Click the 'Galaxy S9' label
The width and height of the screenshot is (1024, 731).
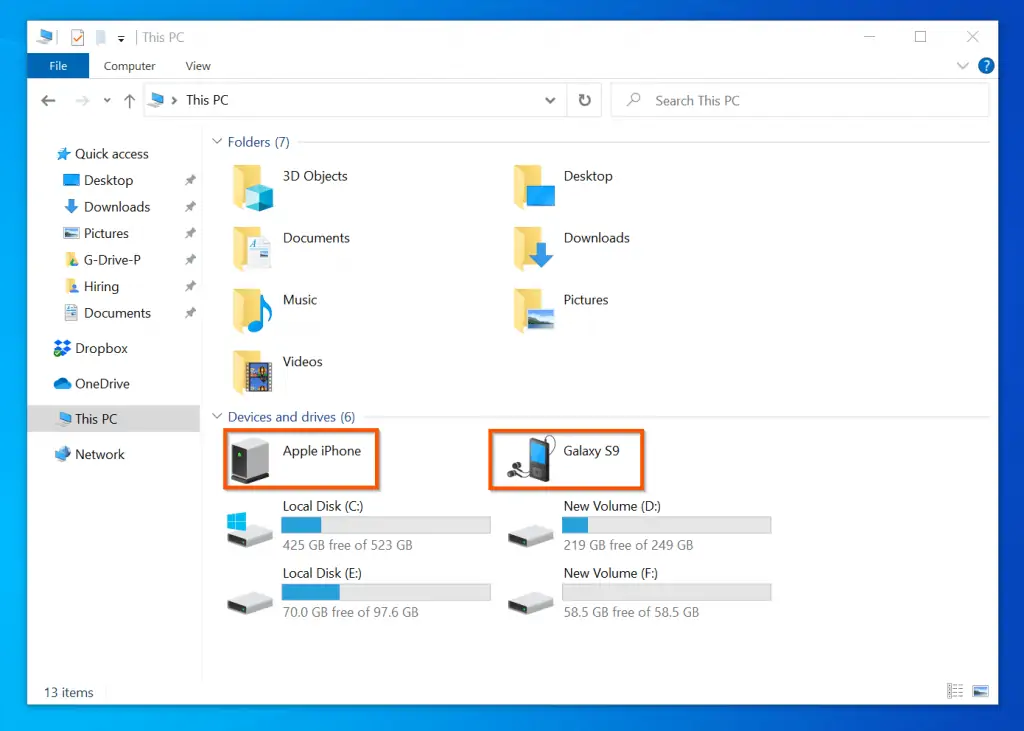(592, 451)
